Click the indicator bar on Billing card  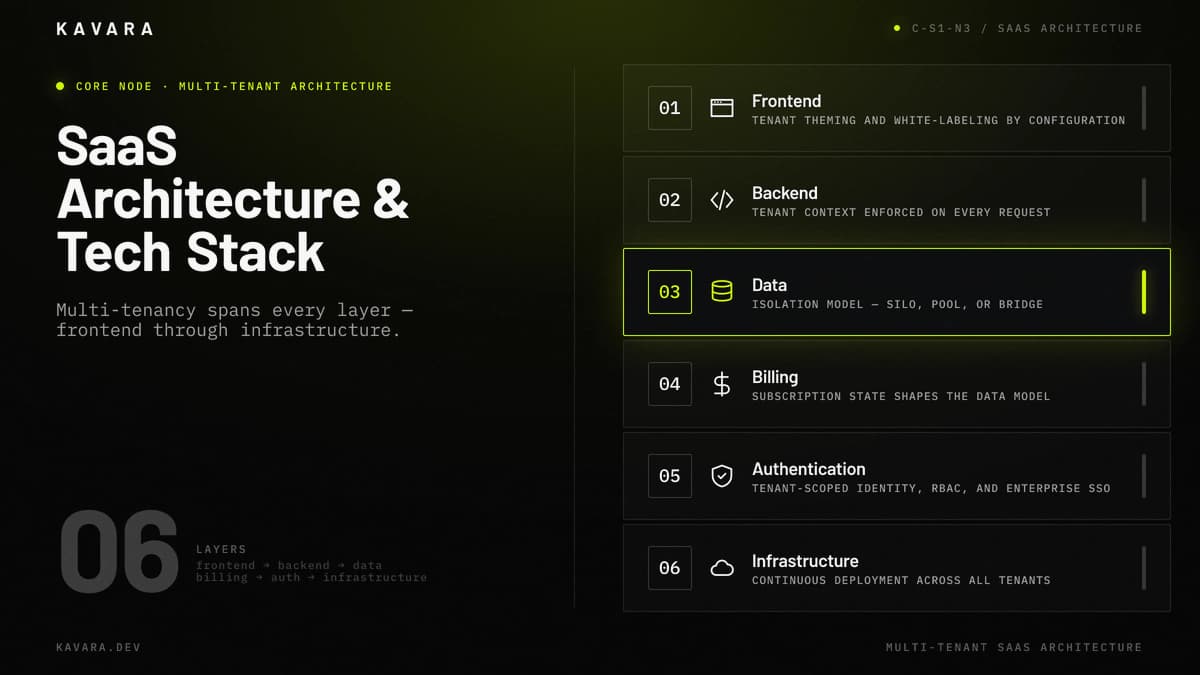pos(1144,384)
